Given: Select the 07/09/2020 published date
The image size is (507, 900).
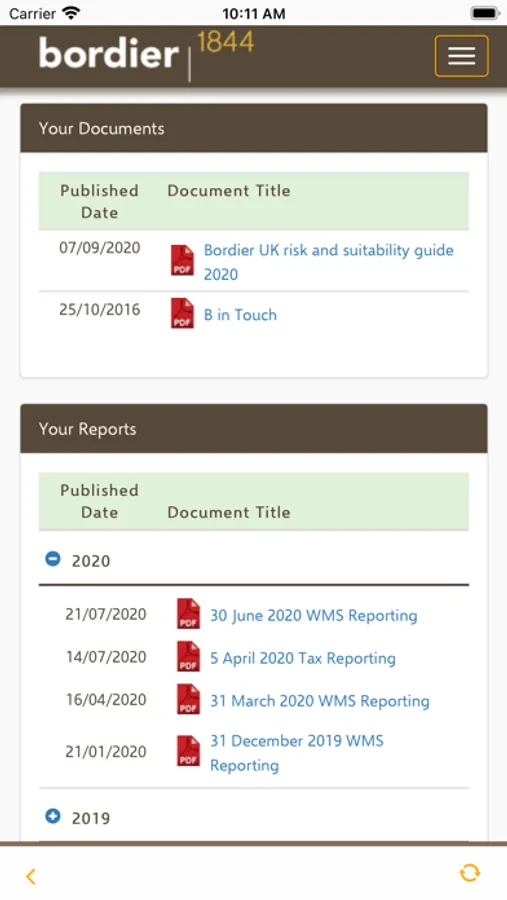Looking at the screenshot, I should (x=100, y=247).
